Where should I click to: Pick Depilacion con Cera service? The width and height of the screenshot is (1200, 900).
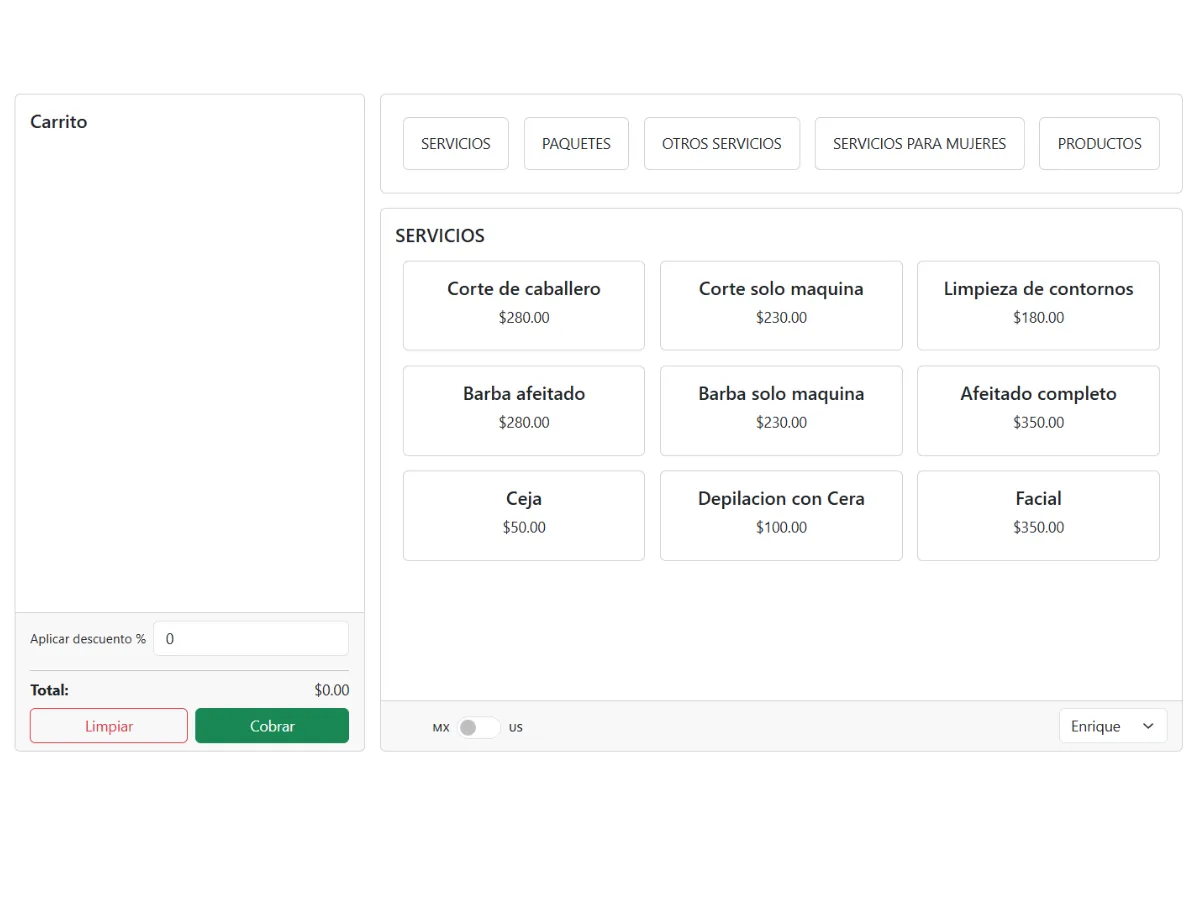[781, 515]
